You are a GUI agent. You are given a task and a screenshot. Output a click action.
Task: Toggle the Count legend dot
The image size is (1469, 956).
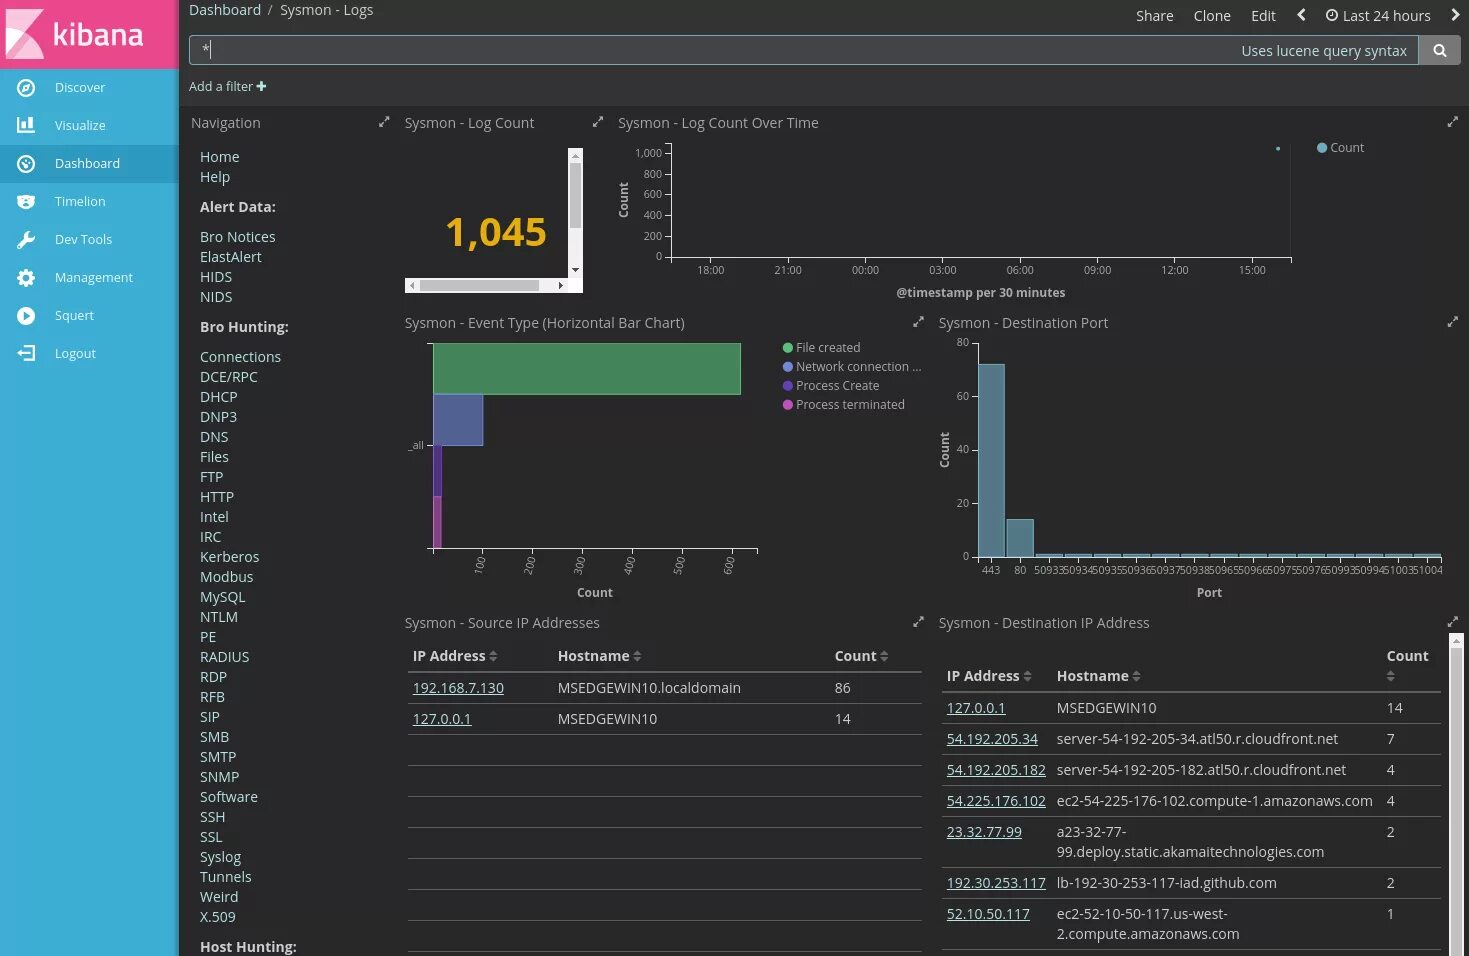[1322, 148]
